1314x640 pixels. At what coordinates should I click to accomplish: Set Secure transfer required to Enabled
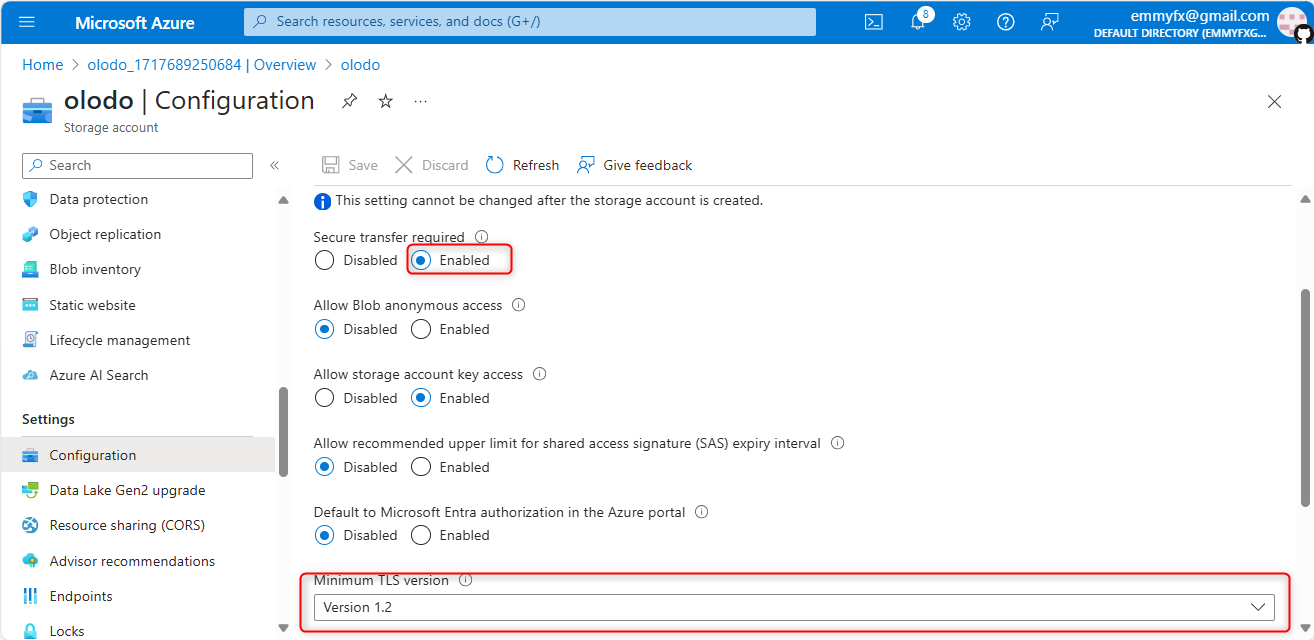point(422,260)
